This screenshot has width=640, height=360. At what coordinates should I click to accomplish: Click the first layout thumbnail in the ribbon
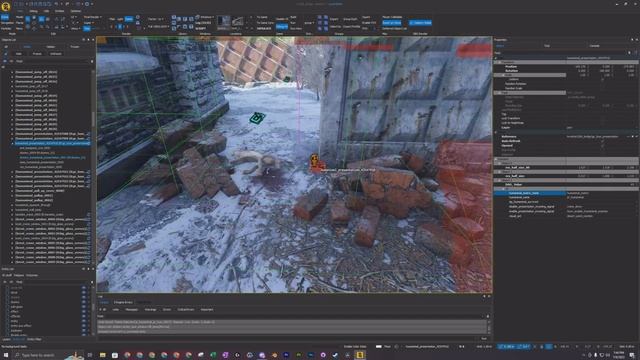point(224,21)
